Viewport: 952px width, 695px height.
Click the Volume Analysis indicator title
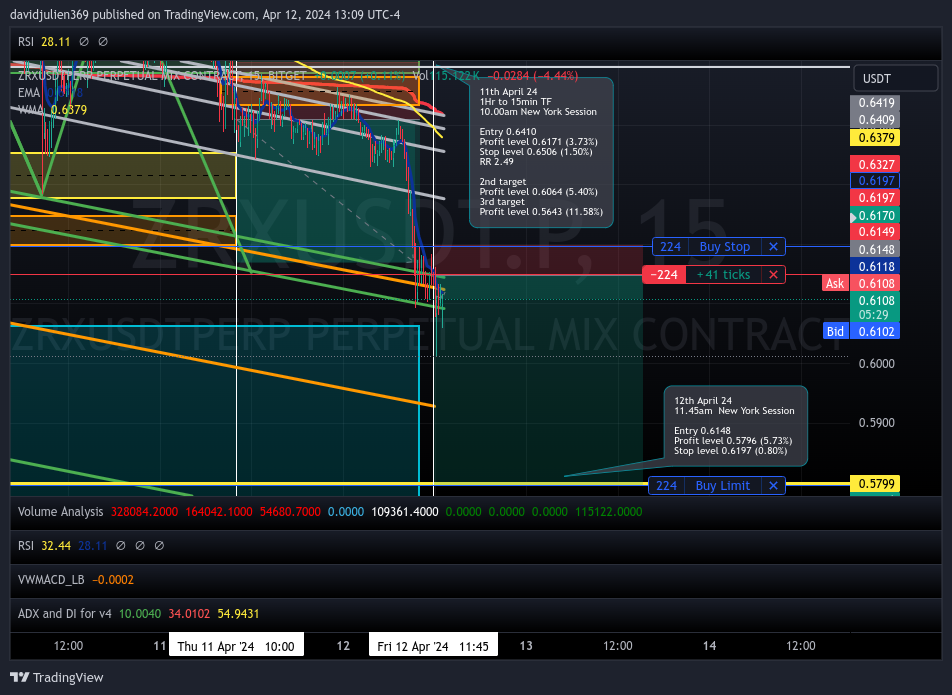(61, 512)
